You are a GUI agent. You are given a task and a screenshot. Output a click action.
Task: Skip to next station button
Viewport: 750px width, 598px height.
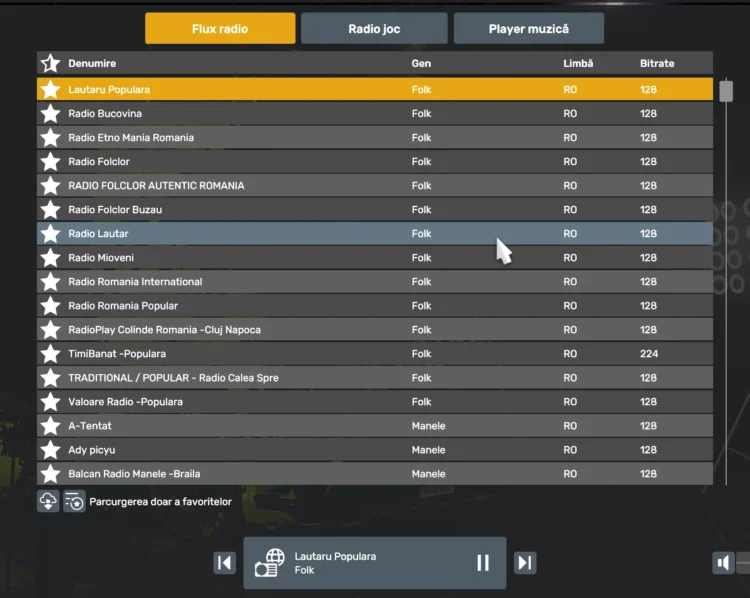(x=525, y=562)
